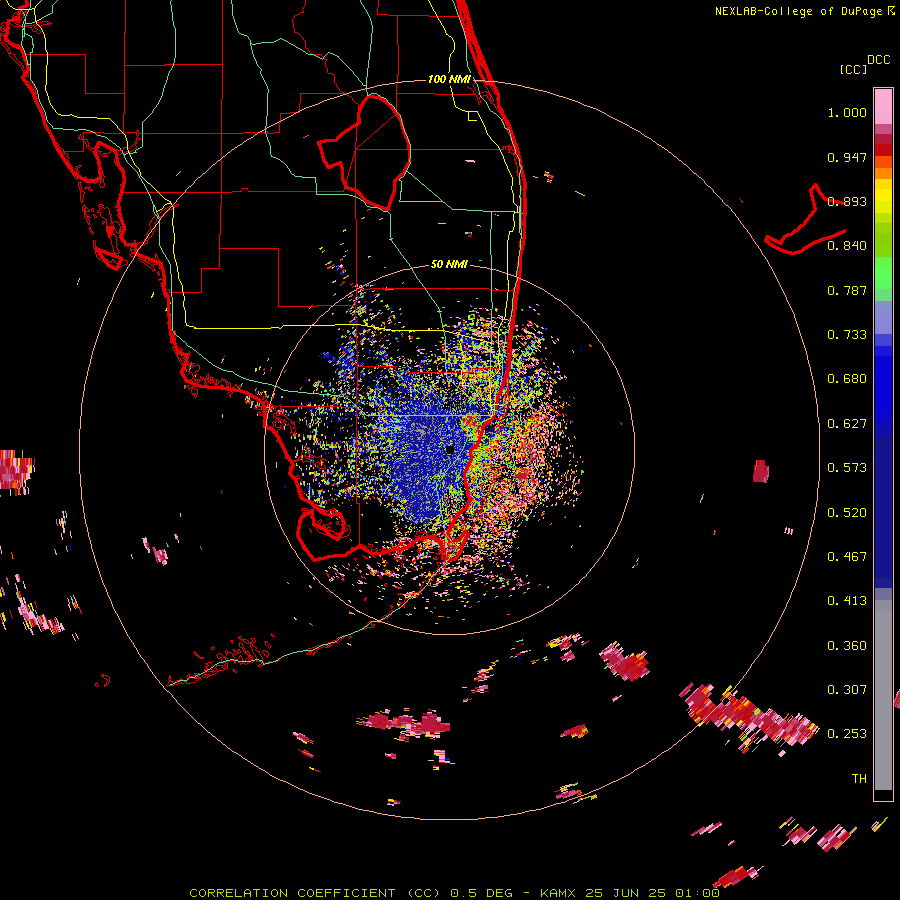Click the TH threshold label
The height and width of the screenshot is (900, 900).
(x=859, y=779)
